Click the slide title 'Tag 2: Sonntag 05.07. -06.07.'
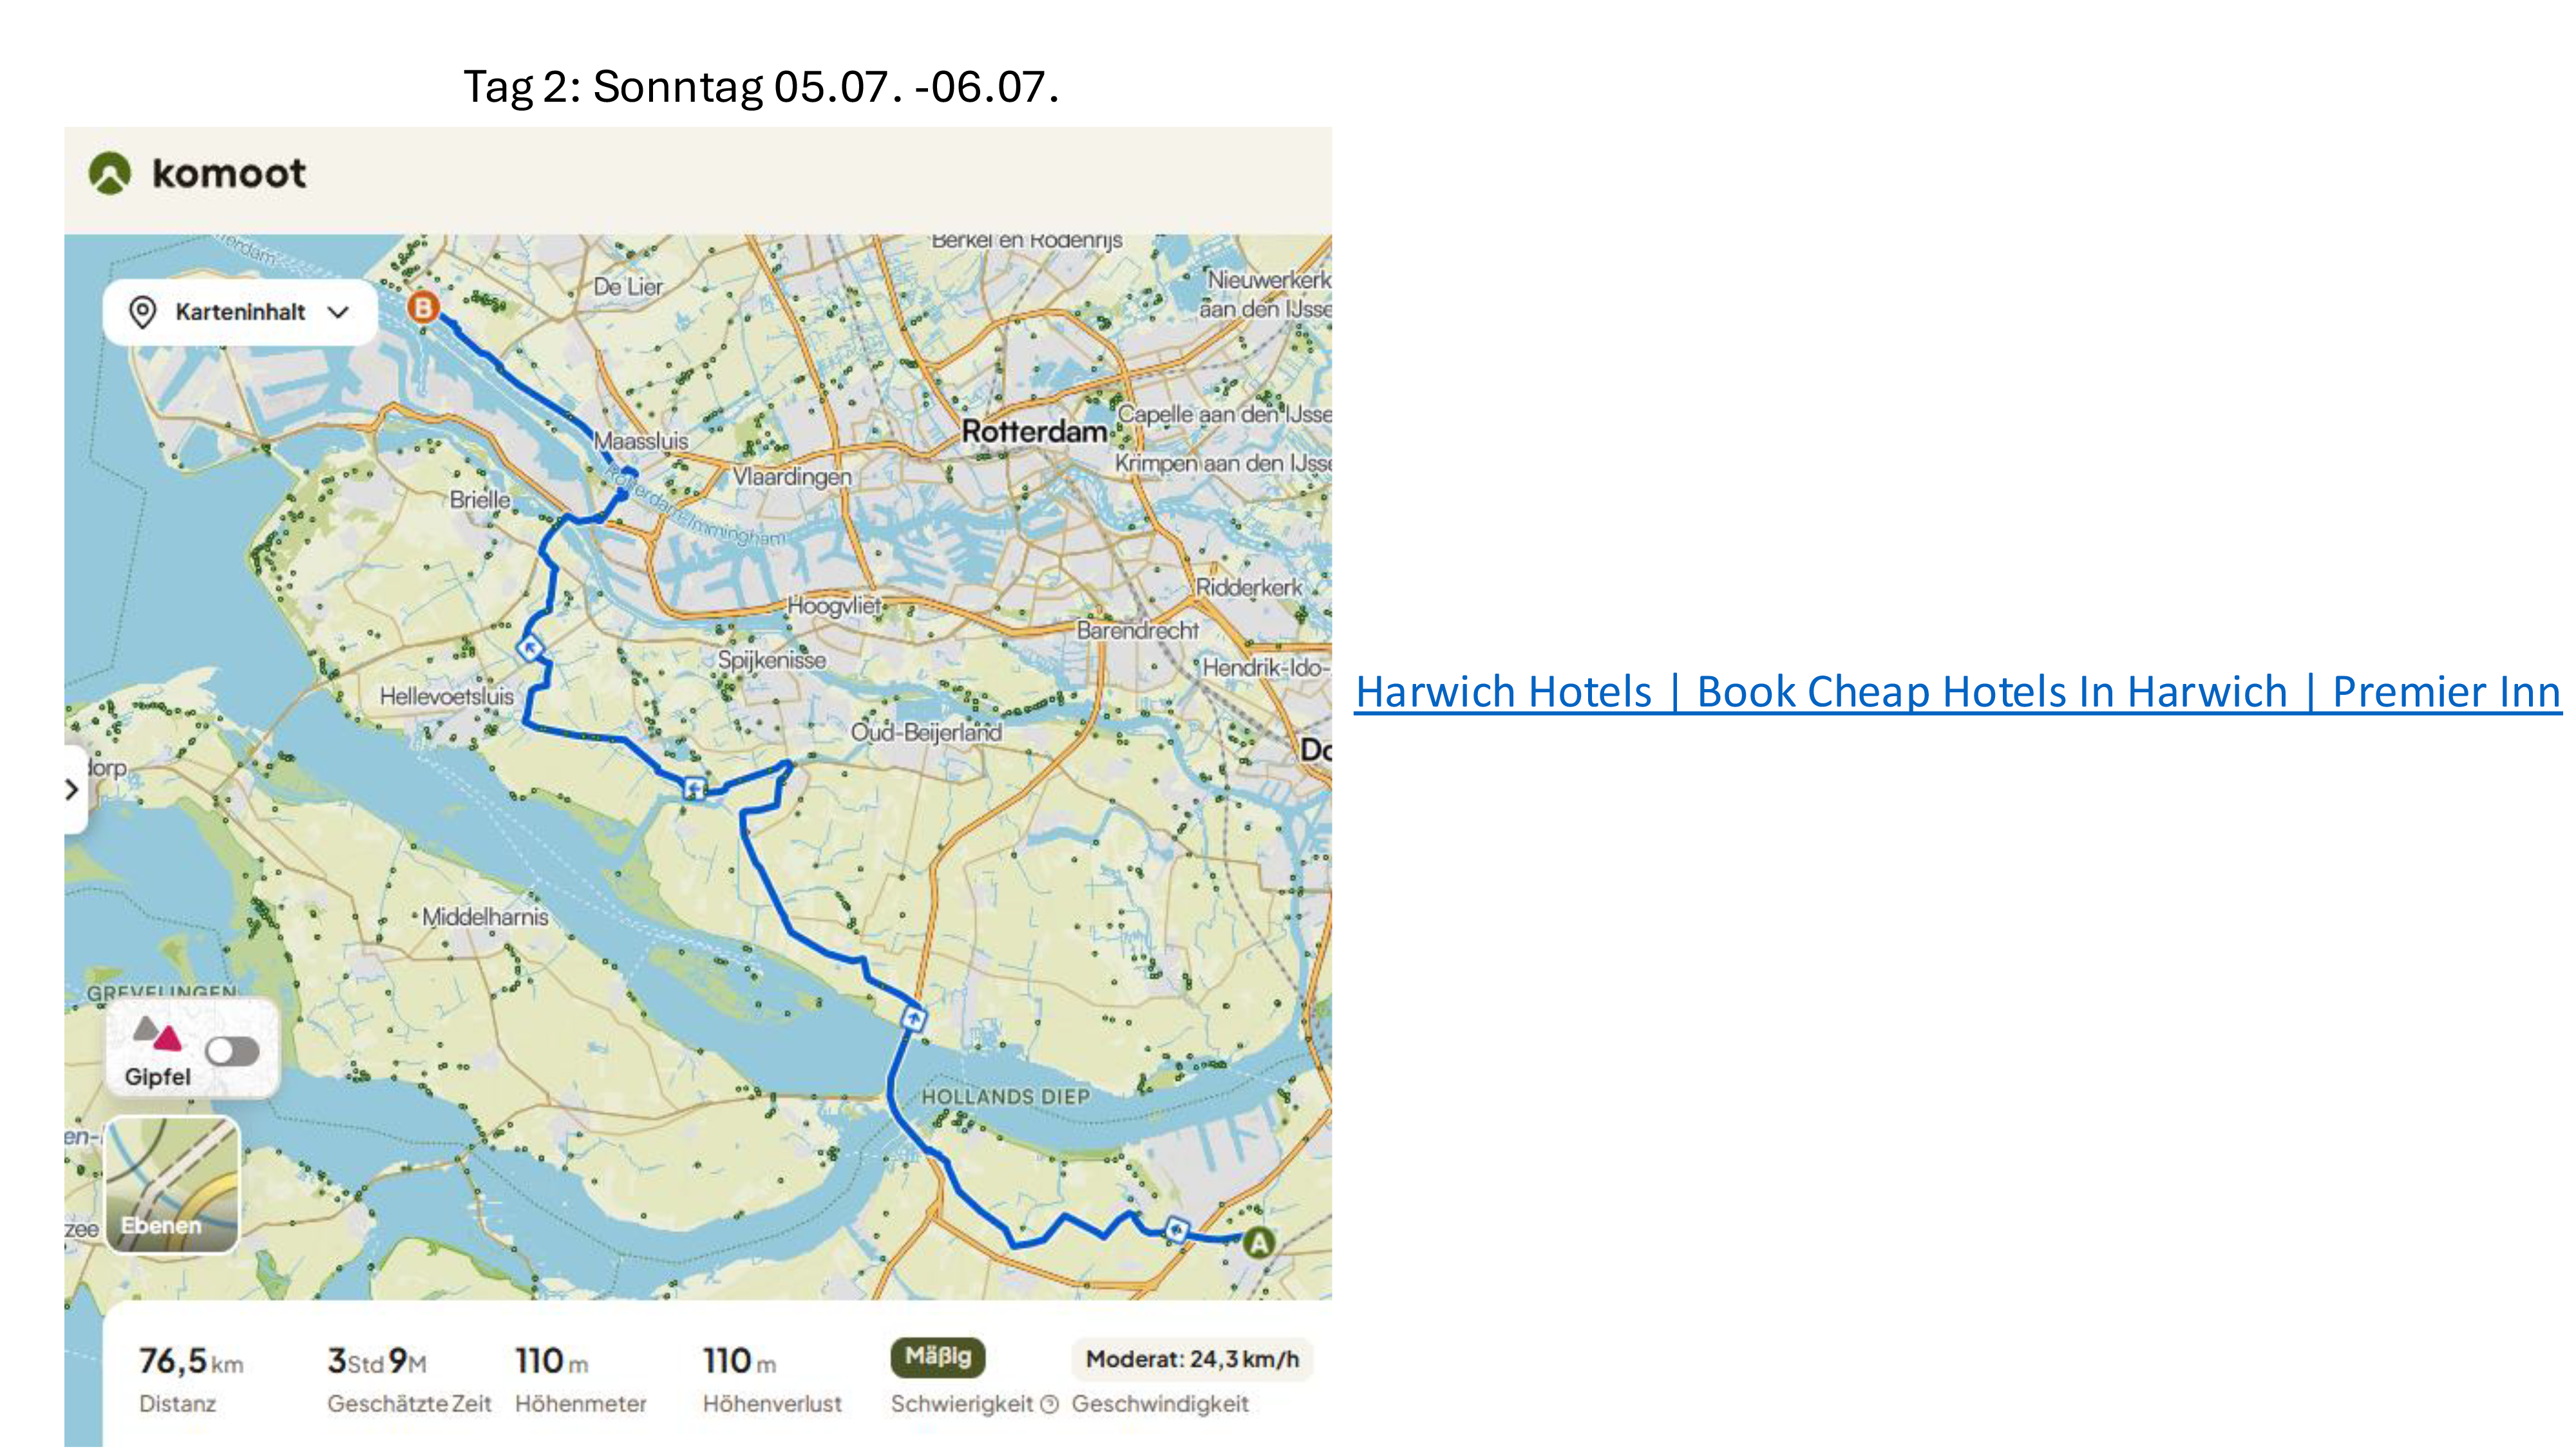The image size is (2576, 1449). pyautogui.click(x=761, y=87)
